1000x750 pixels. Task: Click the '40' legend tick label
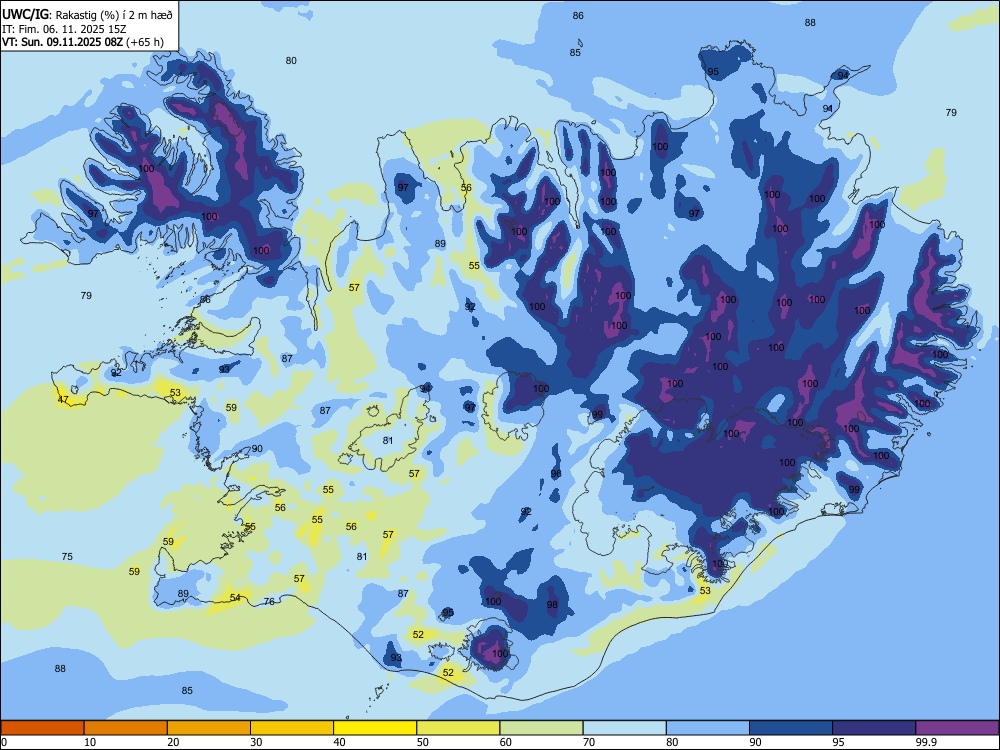point(340,742)
